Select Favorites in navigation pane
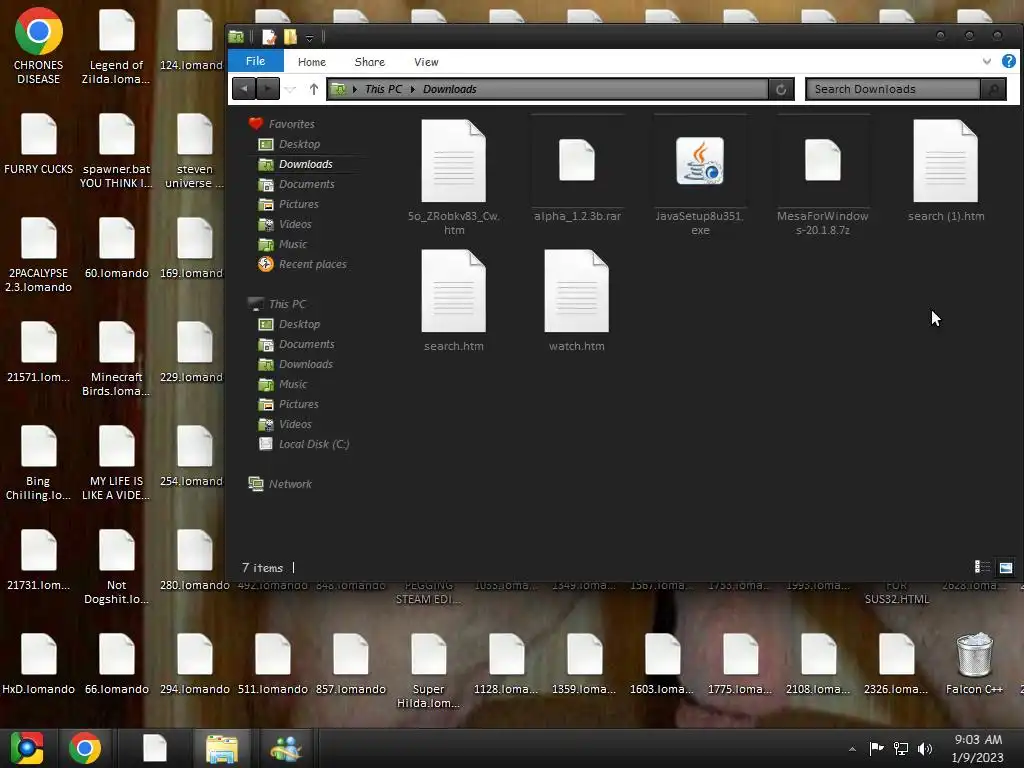Screen dimensions: 1024x768 (281, 124)
